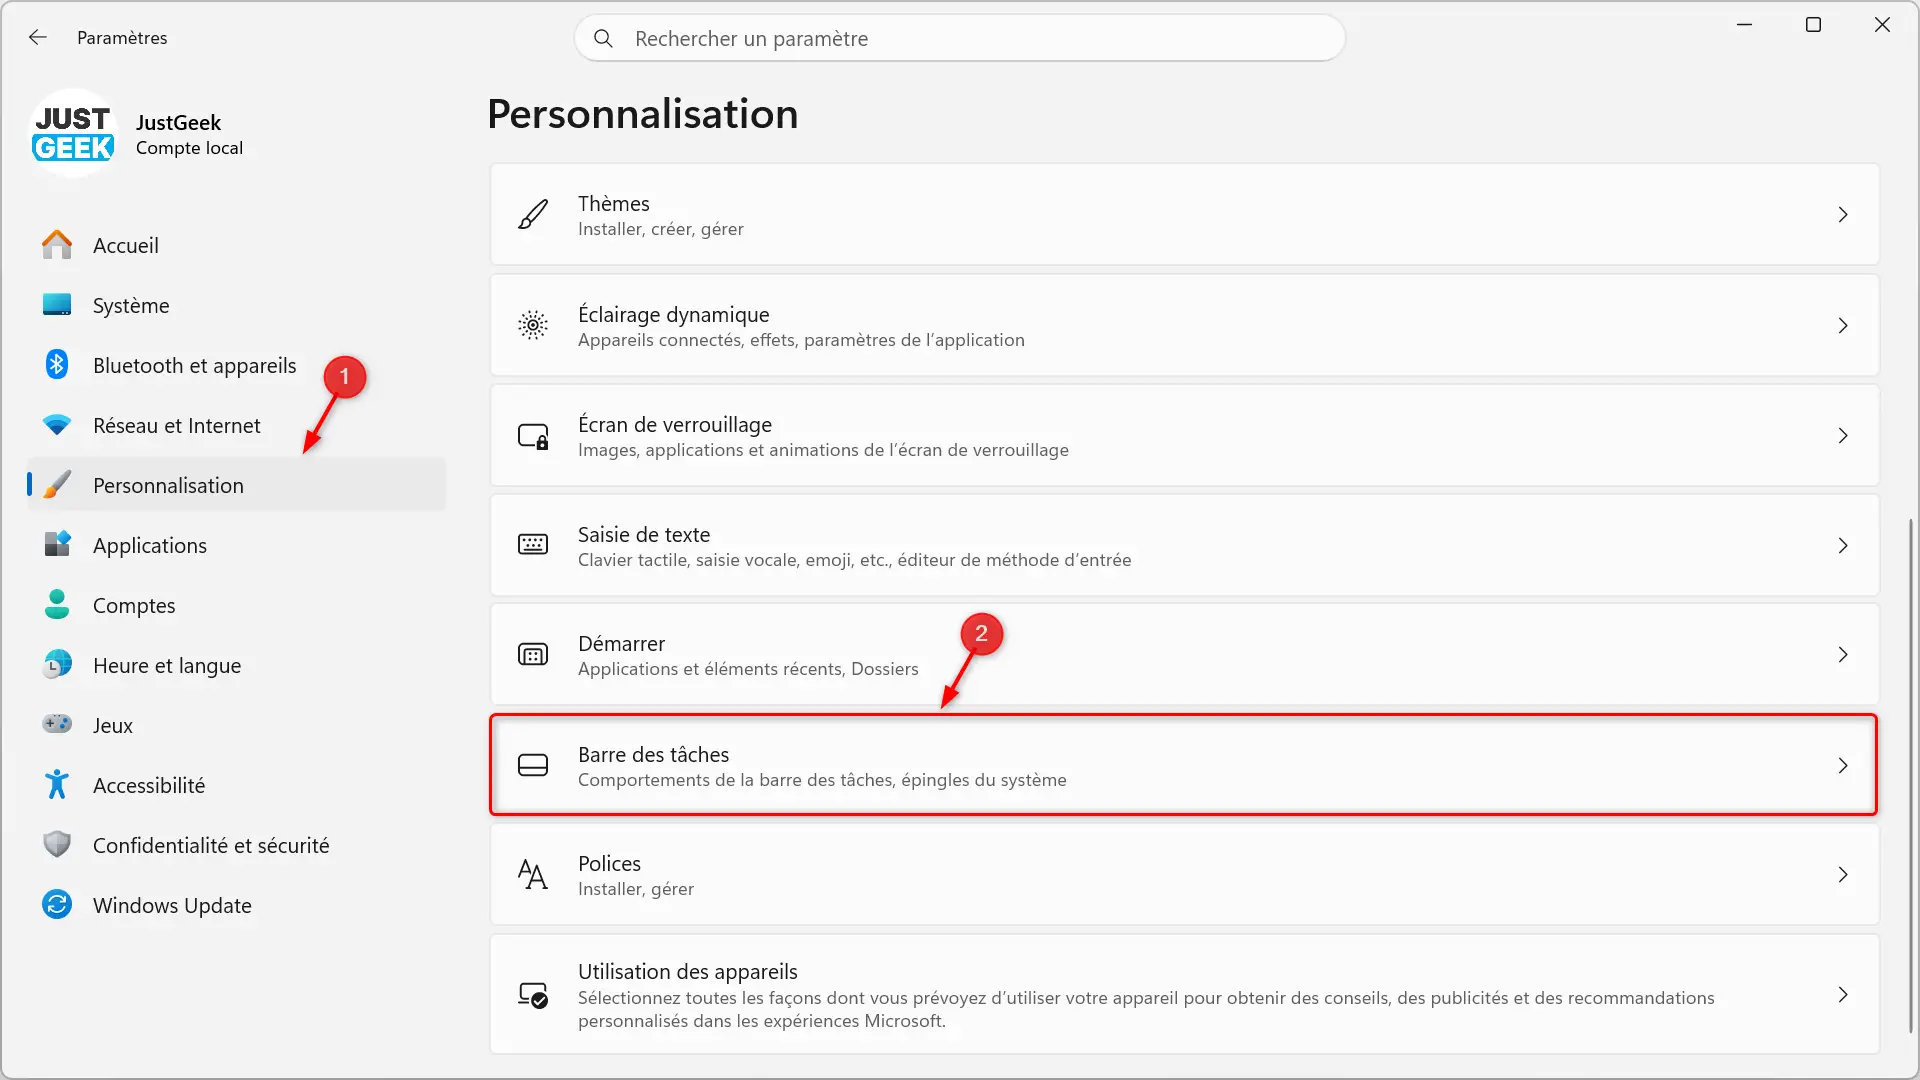Screen dimensions: 1920x1080
Task: Click the Utilisation des appareils icon
Action: point(533,995)
